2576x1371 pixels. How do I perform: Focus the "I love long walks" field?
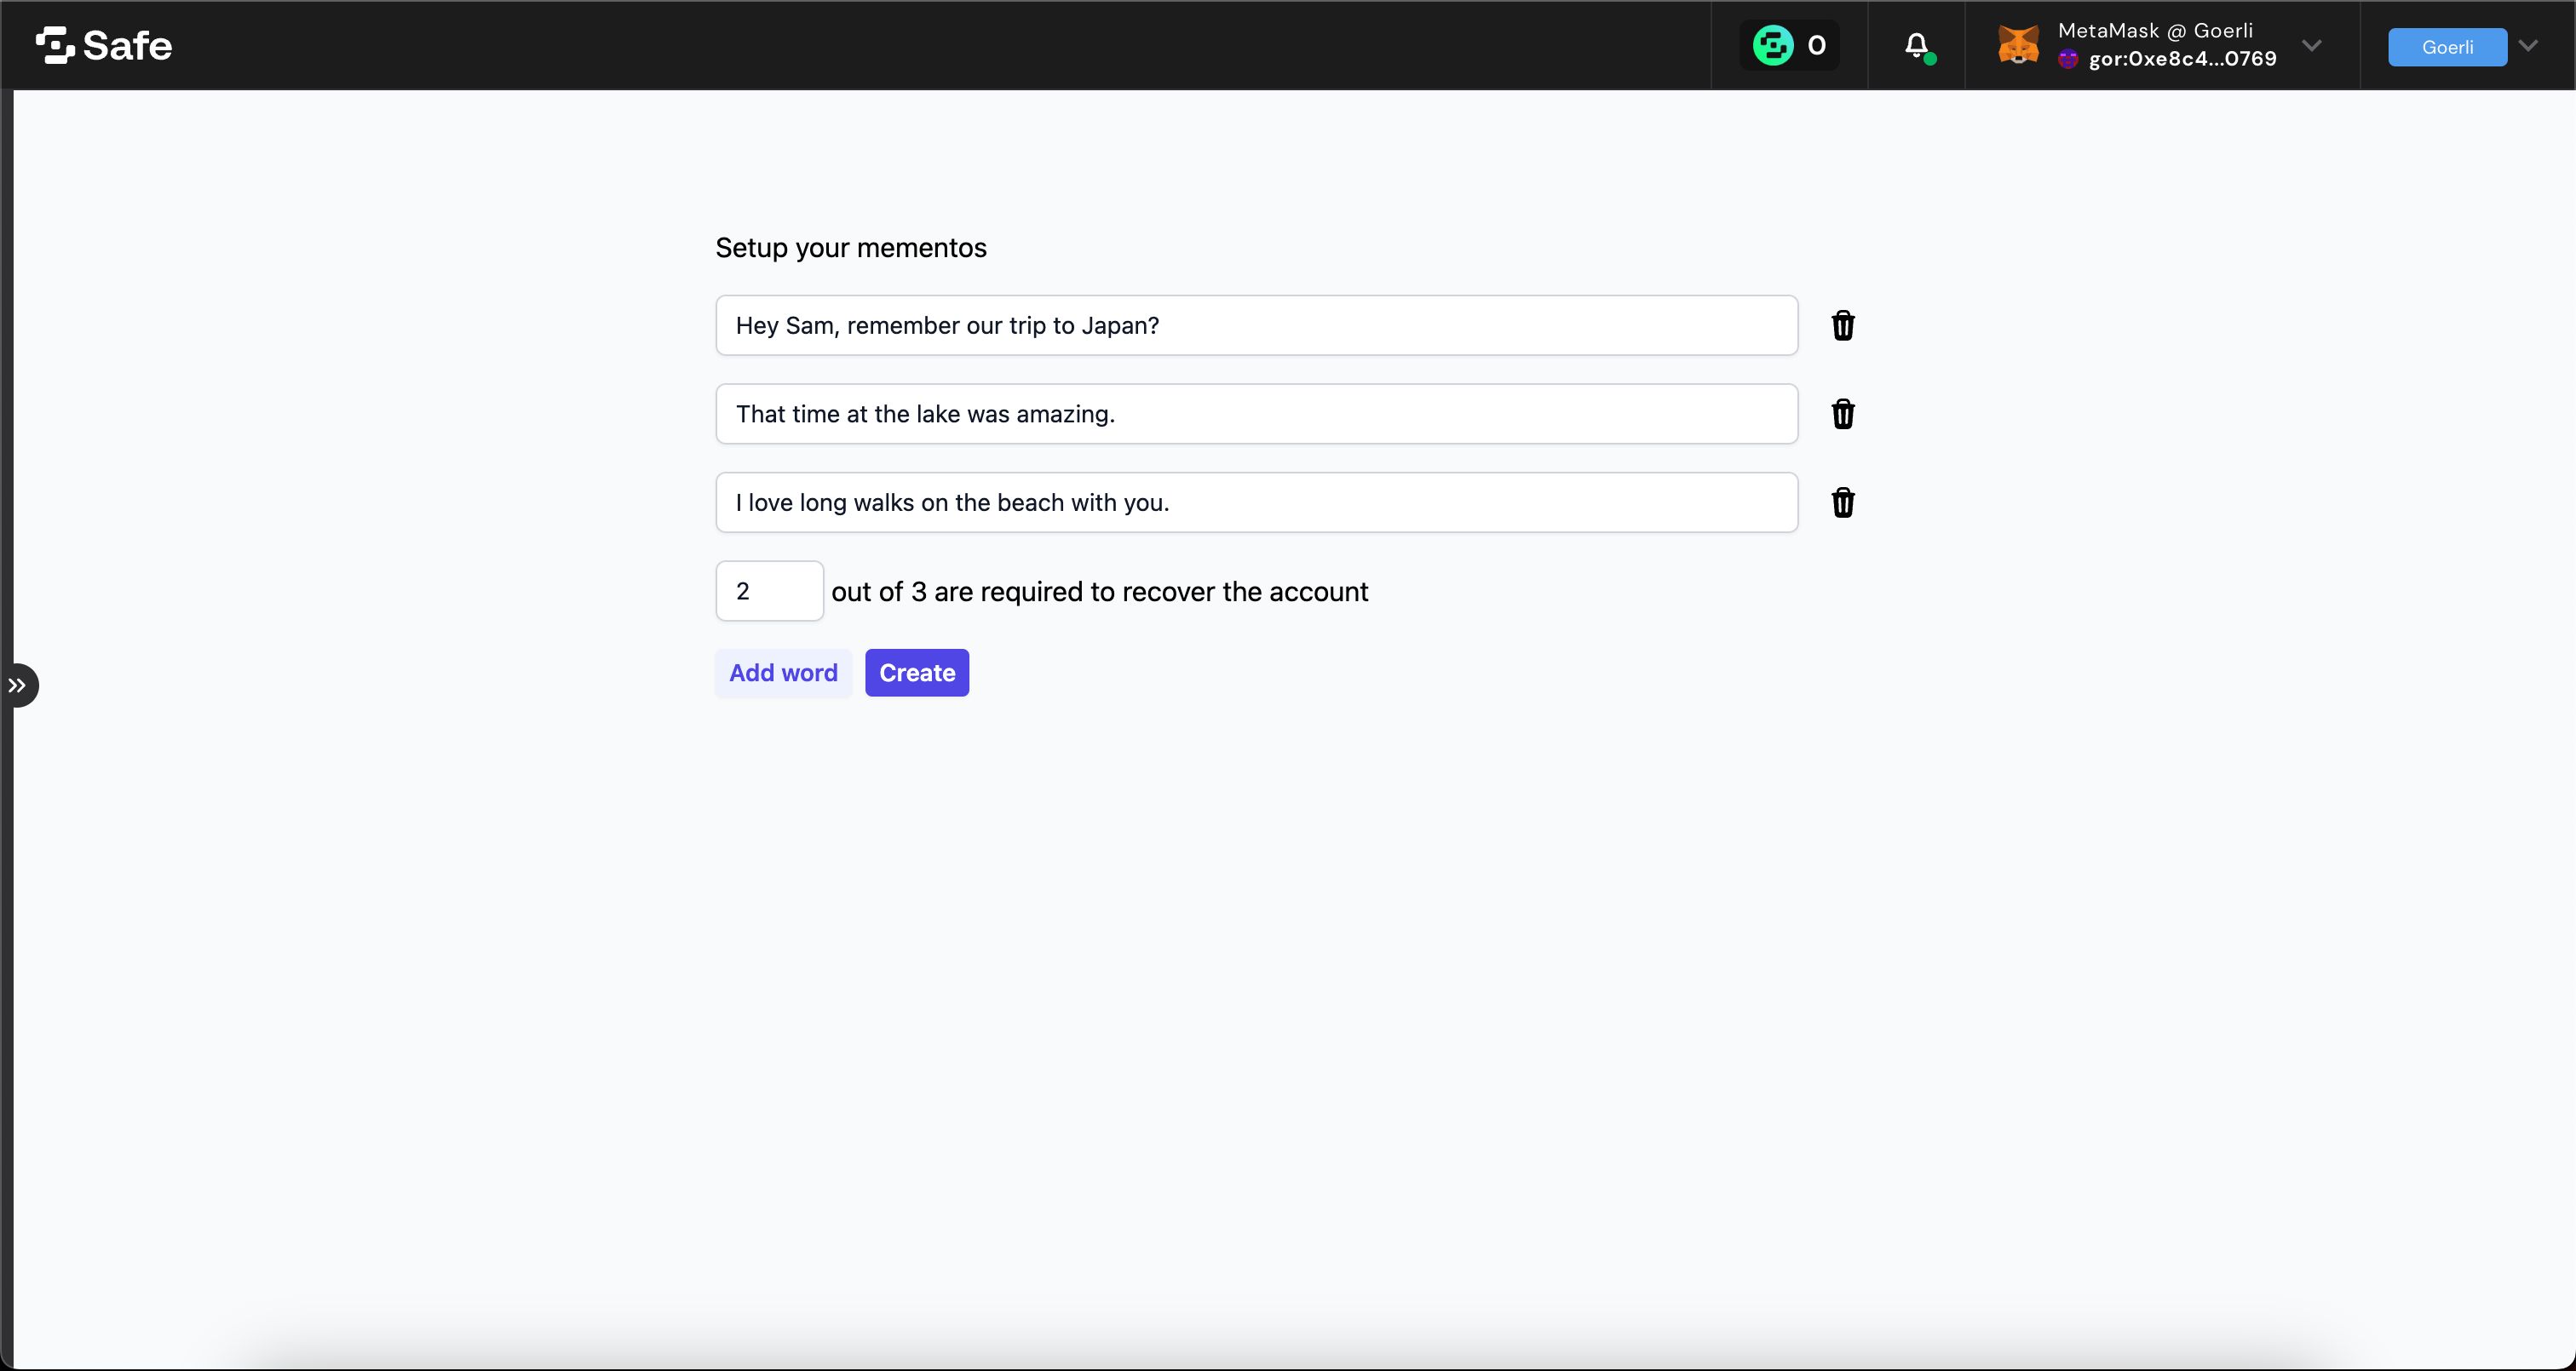(1256, 503)
